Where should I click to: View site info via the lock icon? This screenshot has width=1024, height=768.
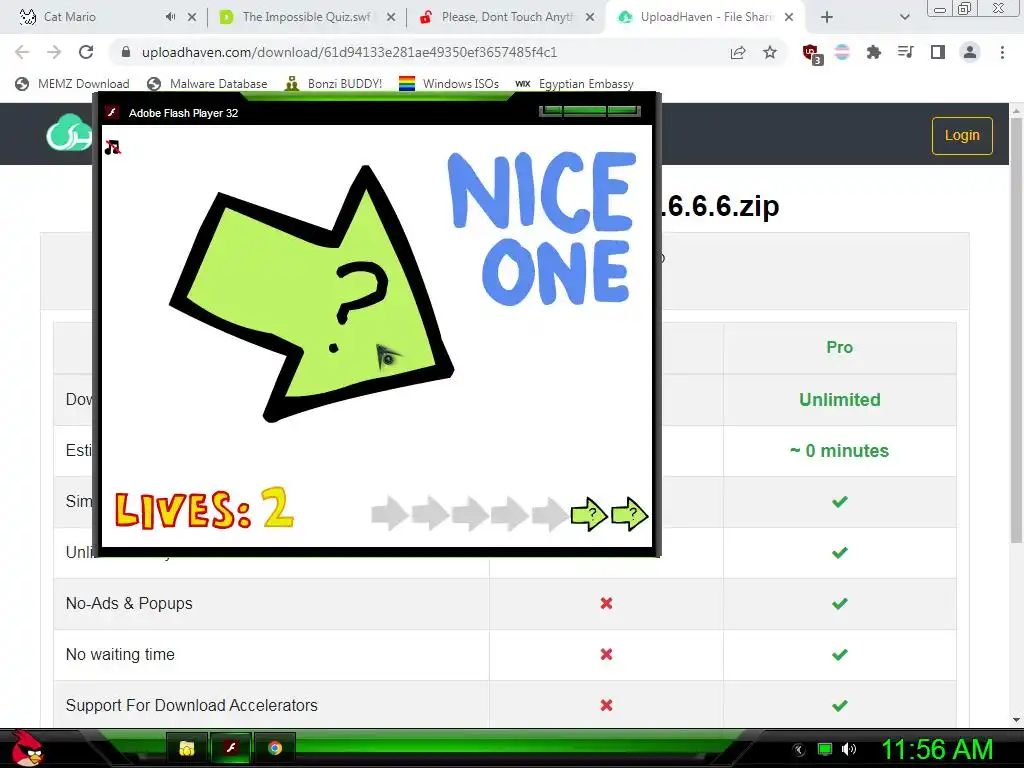click(126, 52)
